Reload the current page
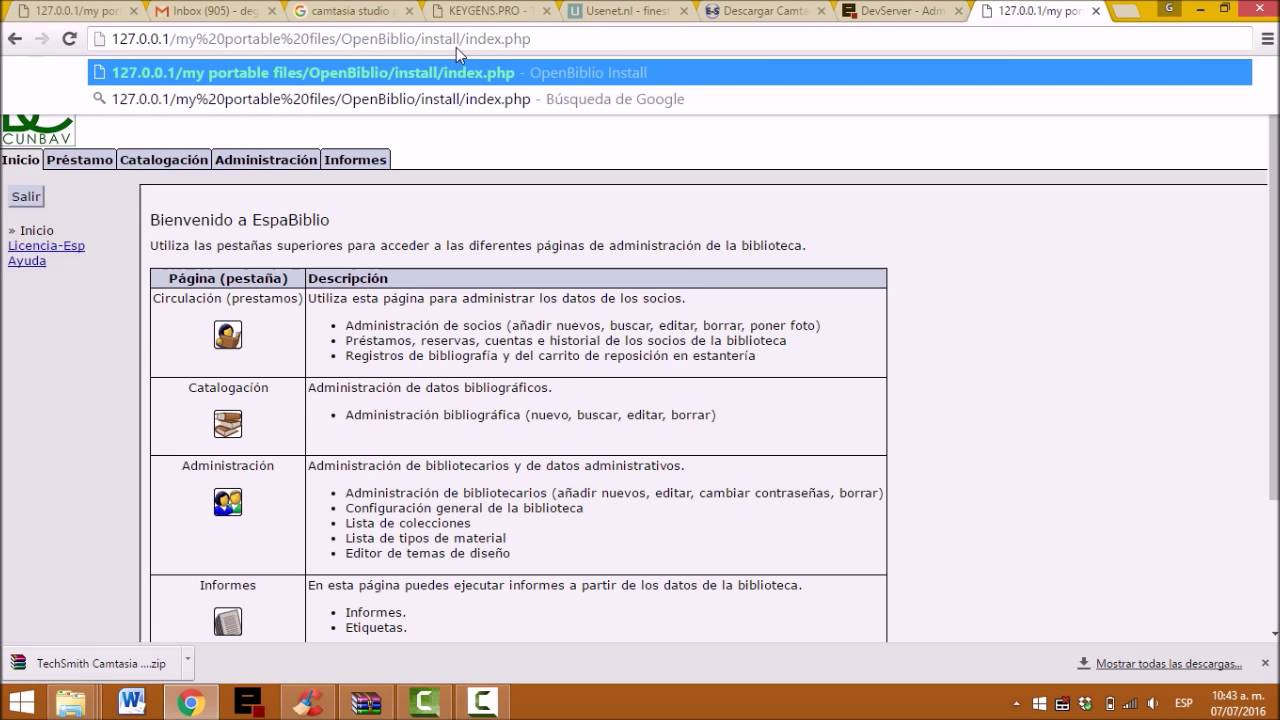 69,39
